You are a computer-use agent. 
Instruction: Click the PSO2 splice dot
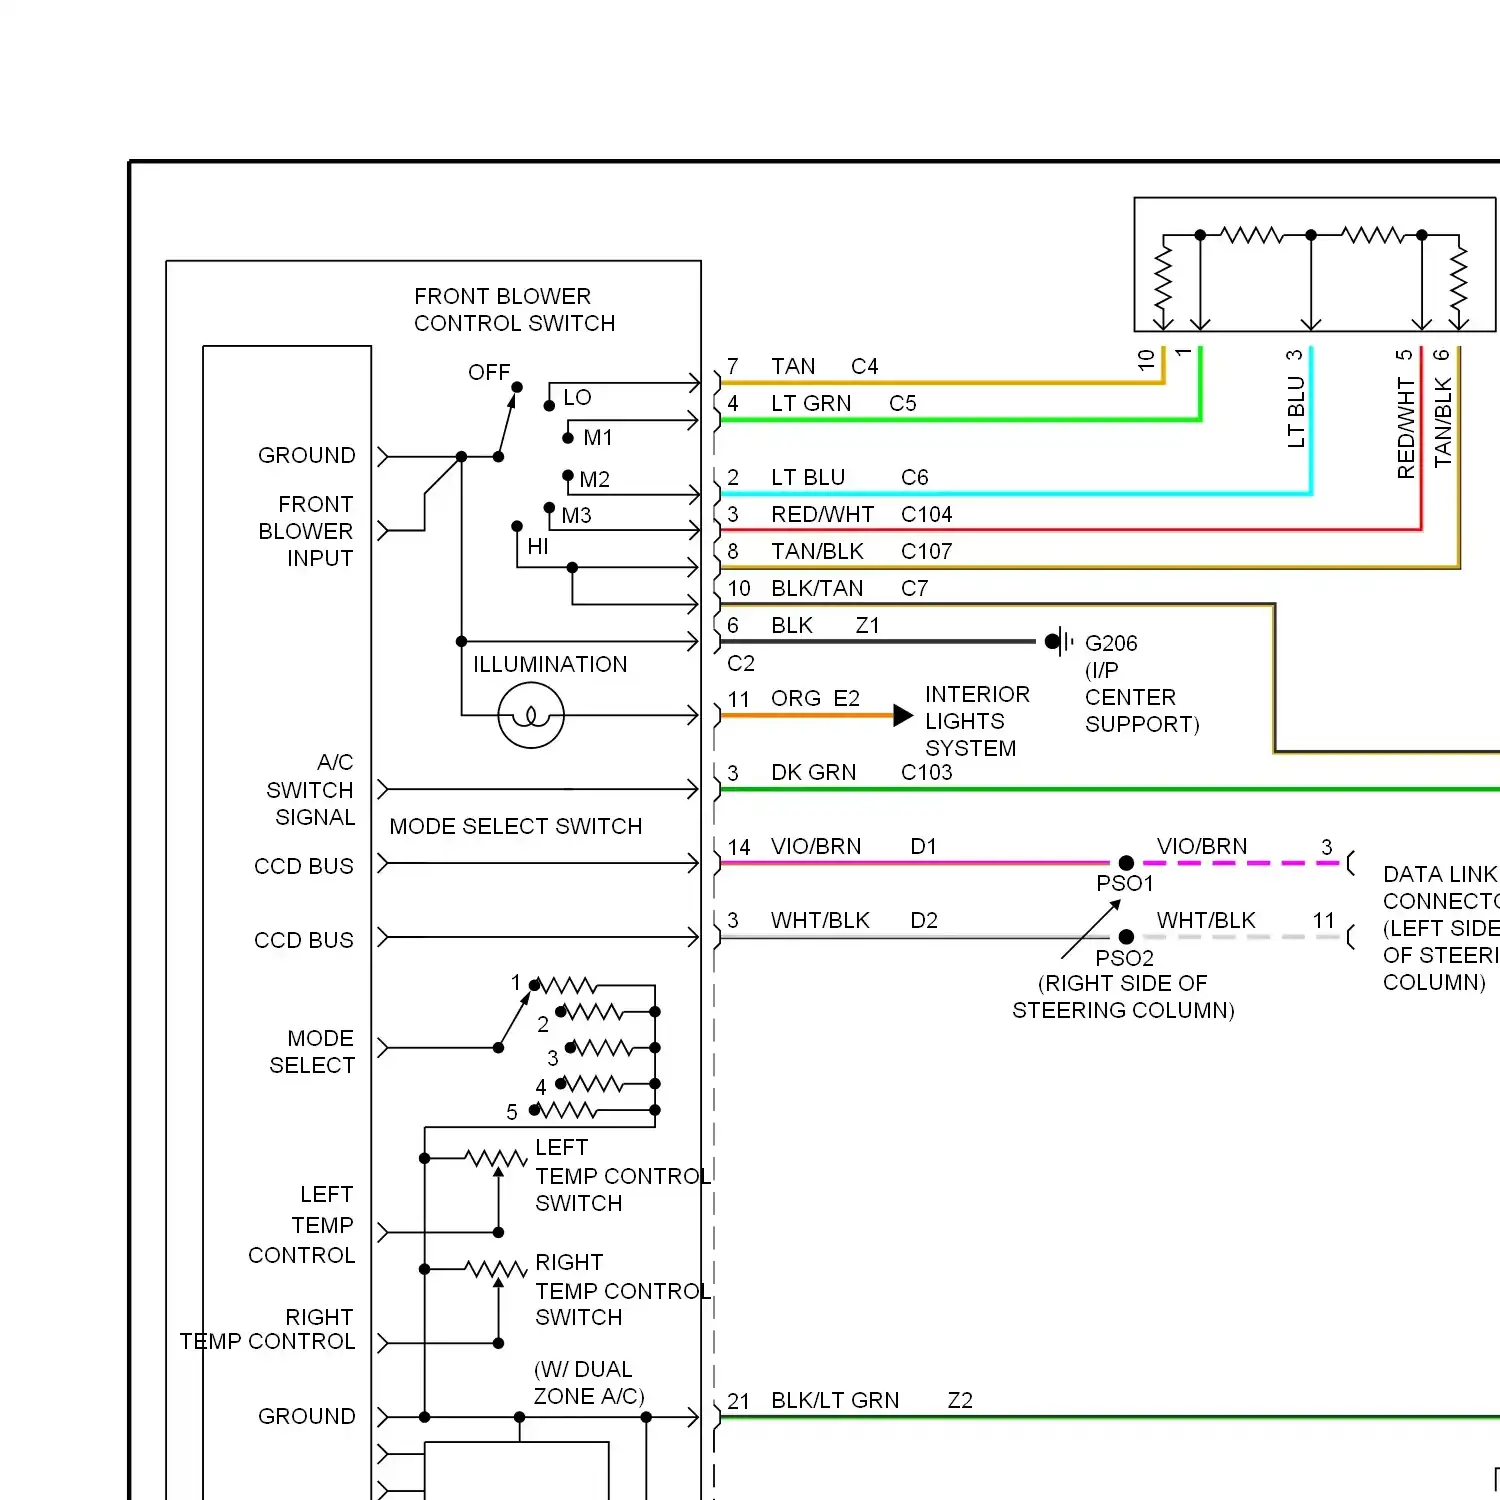click(1126, 937)
